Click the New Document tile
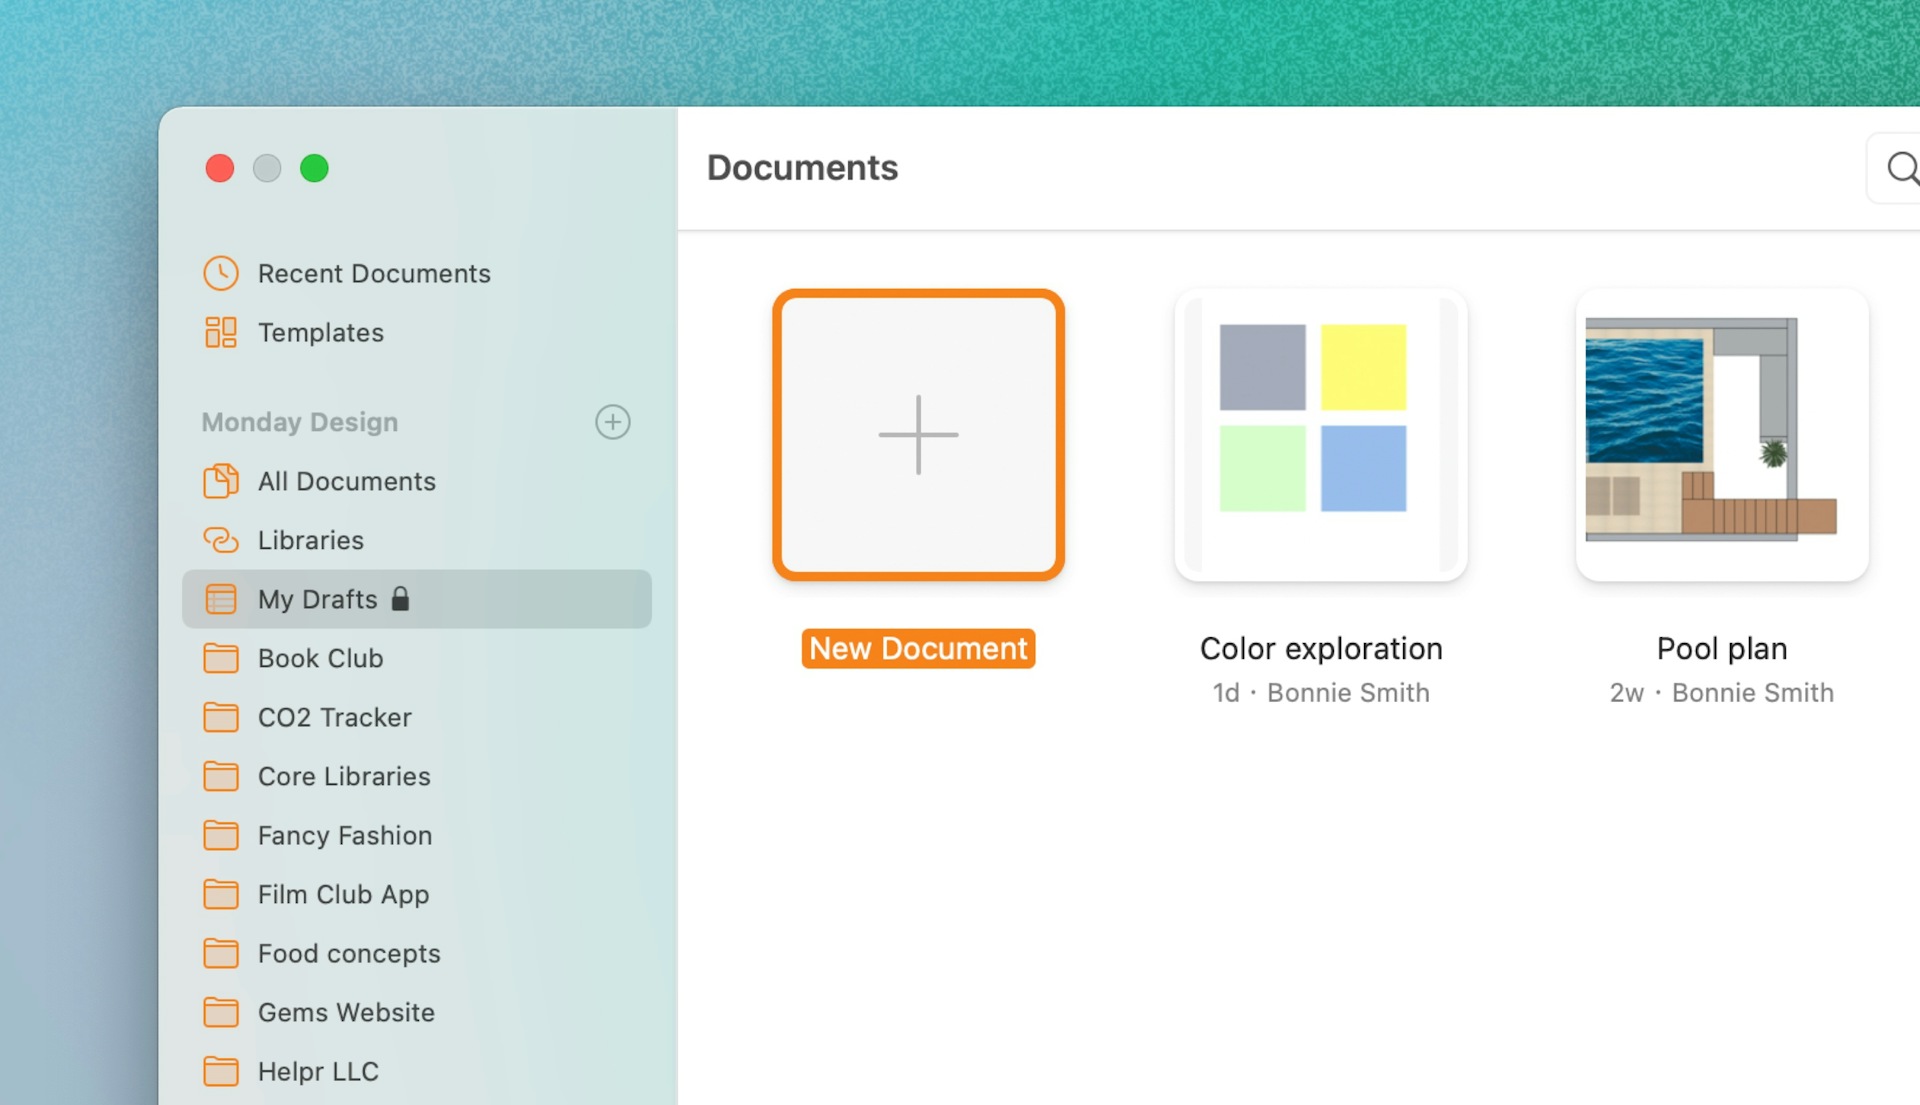Viewport: 1920px width, 1105px height. coord(918,435)
